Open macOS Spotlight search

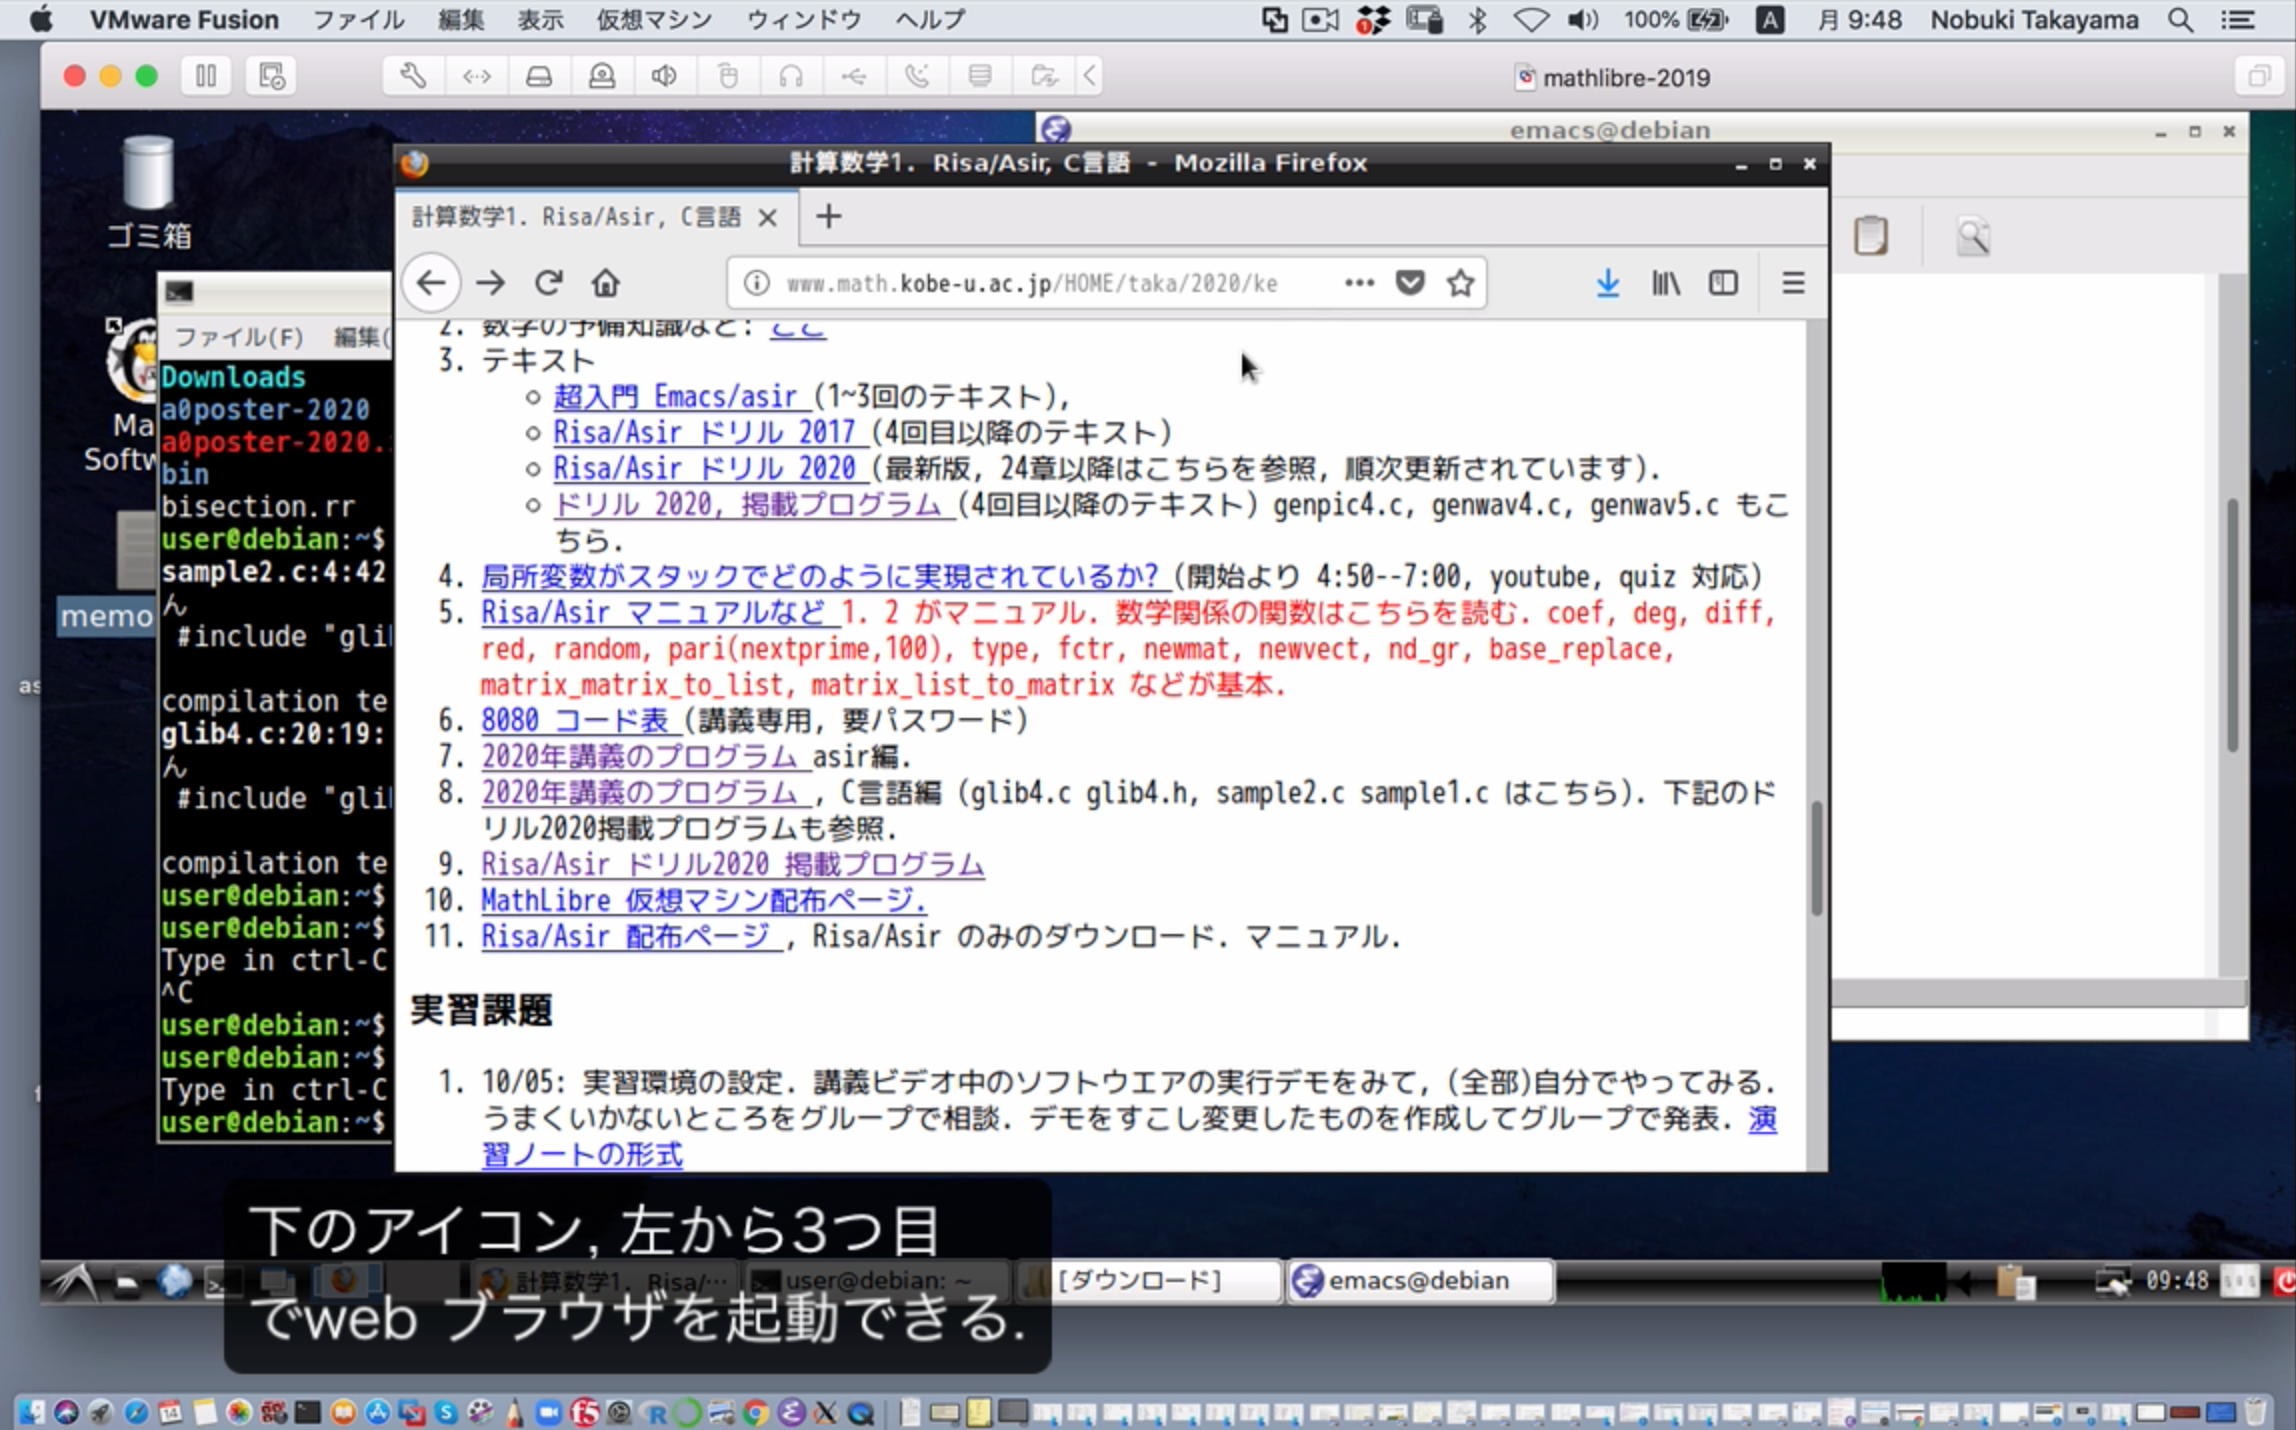pyautogui.click(x=2180, y=20)
